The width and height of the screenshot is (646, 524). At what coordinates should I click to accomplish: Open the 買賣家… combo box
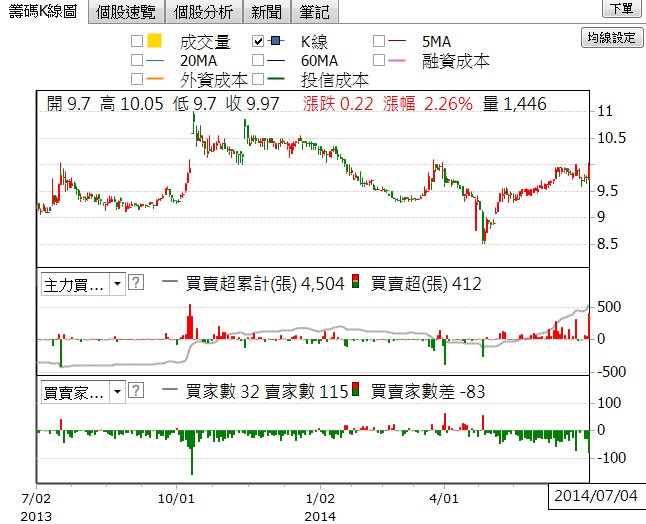(83, 392)
